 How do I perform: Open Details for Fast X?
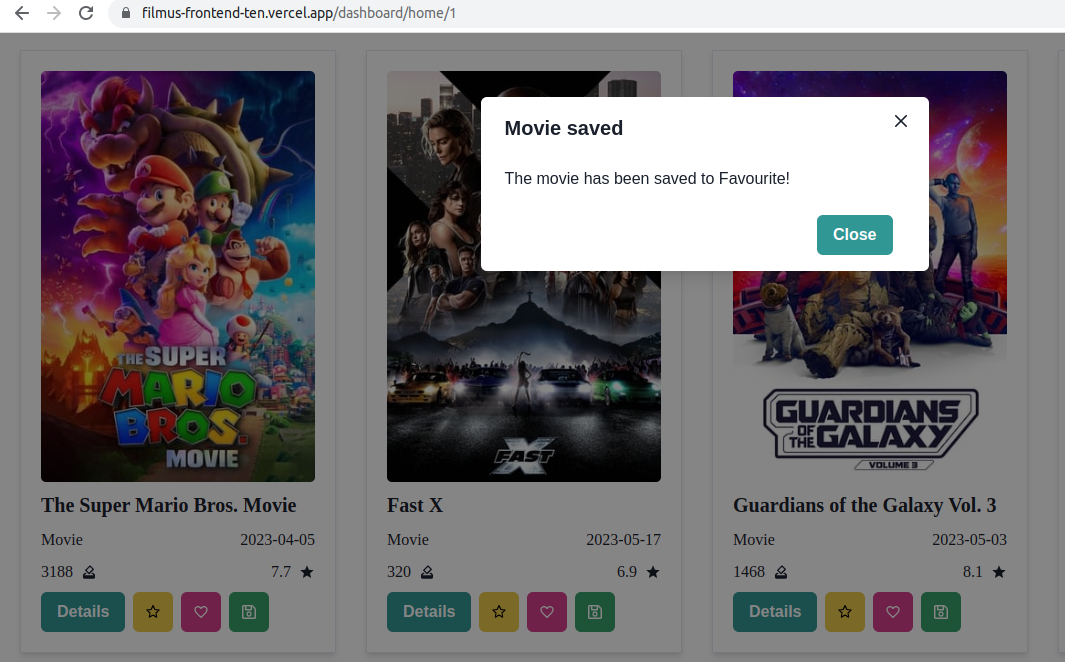pyautogui.click(x=429, y=612)
